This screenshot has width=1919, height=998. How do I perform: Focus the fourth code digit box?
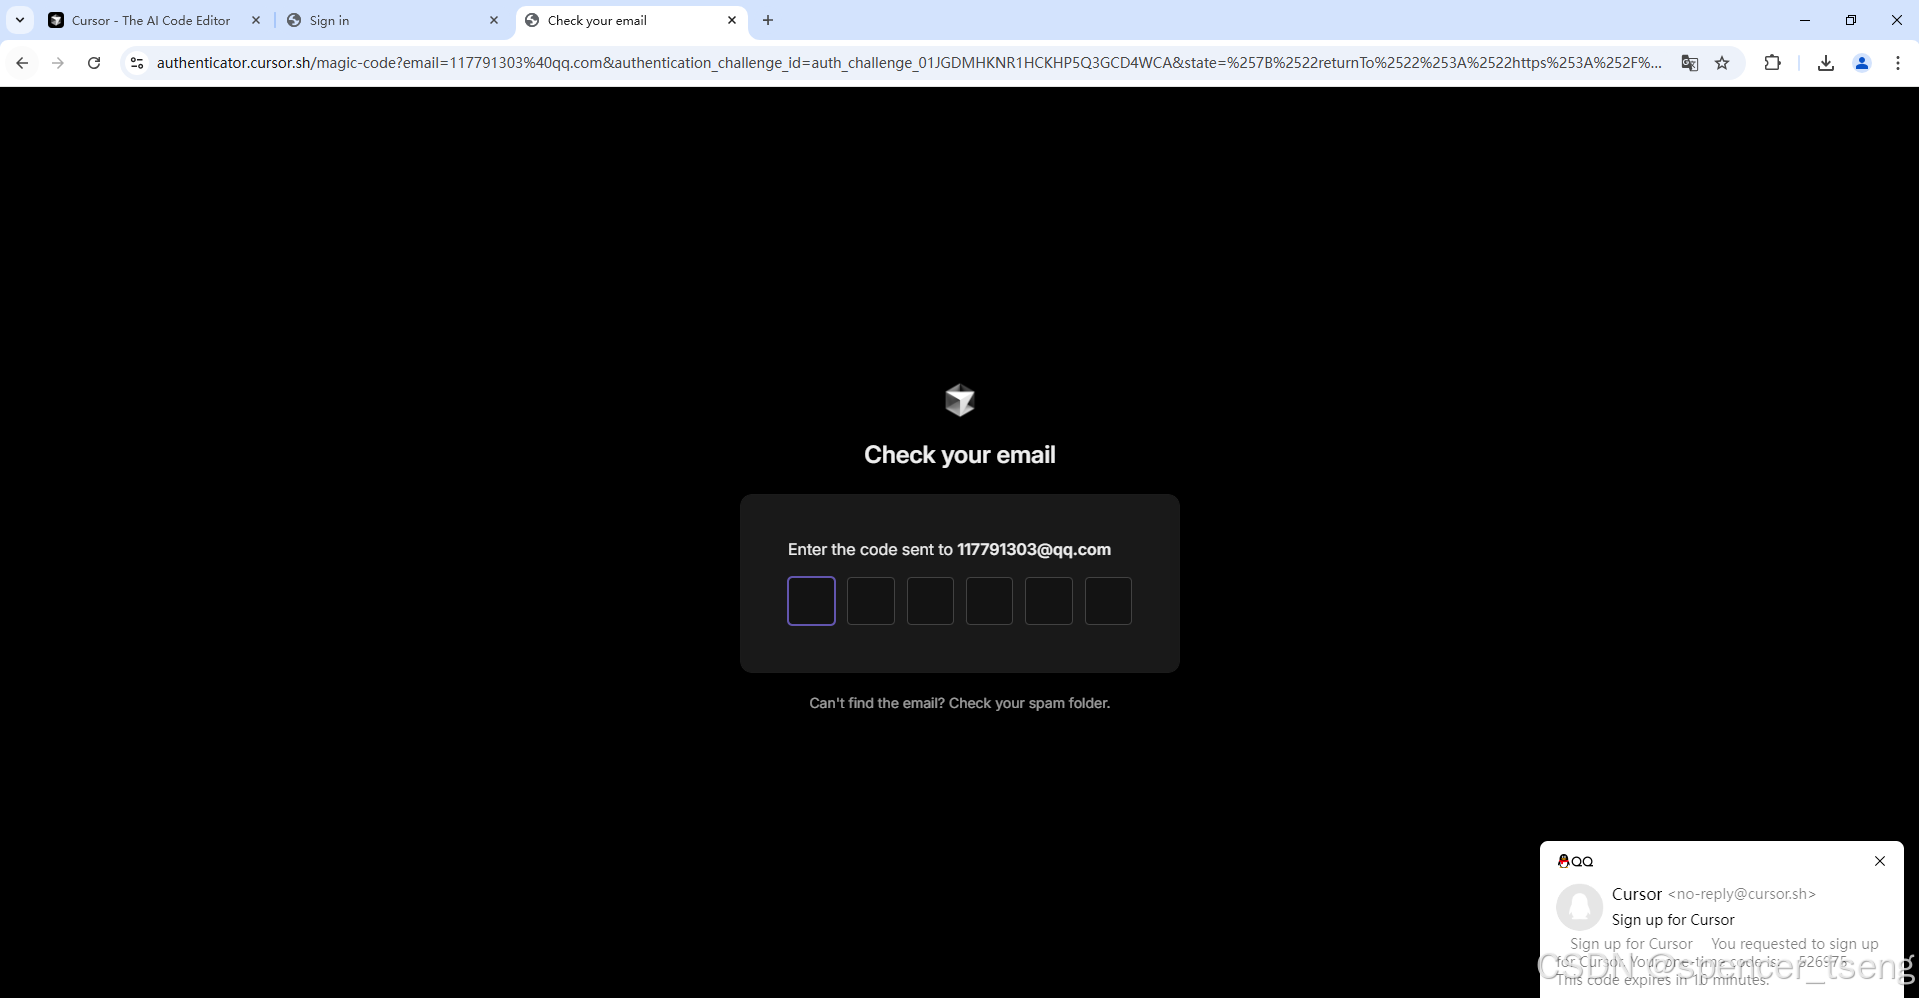989,601
